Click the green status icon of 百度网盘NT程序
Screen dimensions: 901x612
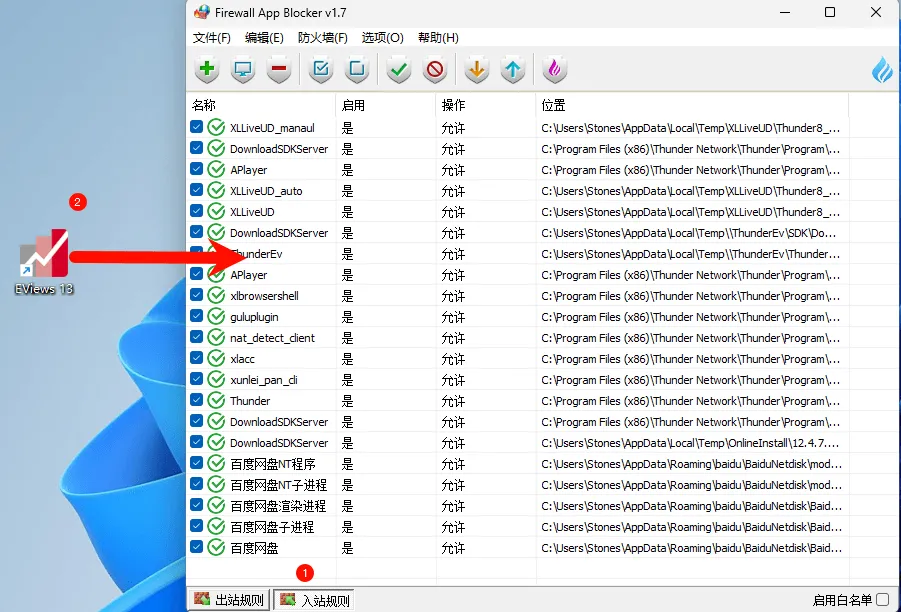pos(216,463)
